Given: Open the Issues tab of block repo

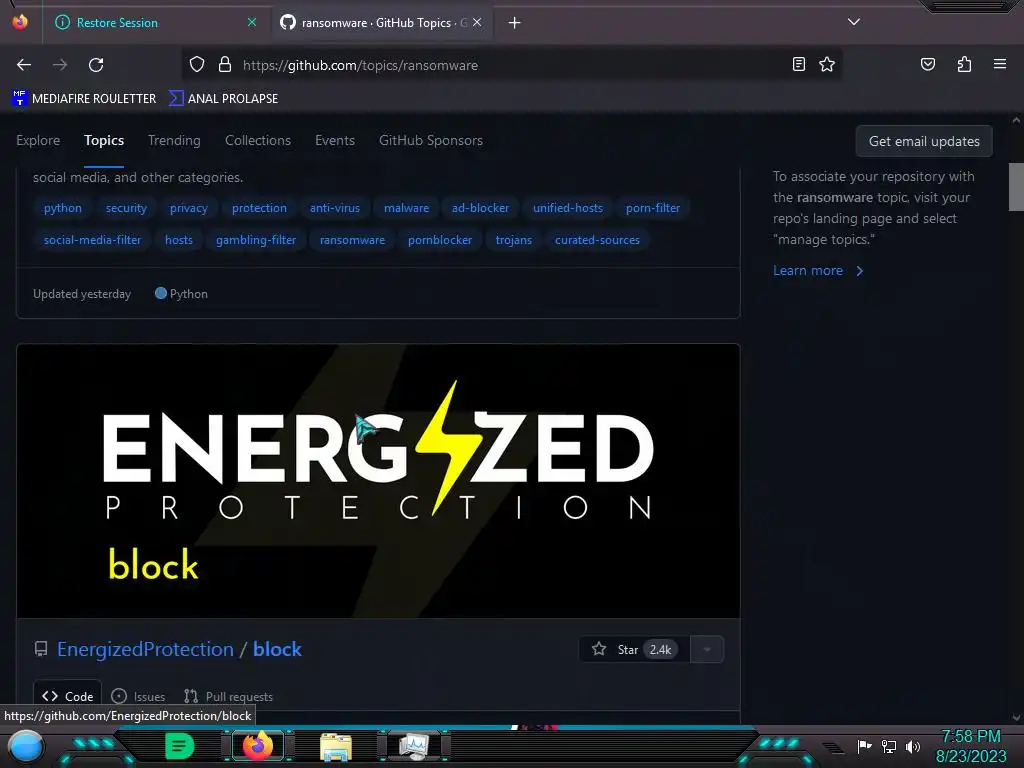Looking at the screenshot, I should (x=138, y=696).
